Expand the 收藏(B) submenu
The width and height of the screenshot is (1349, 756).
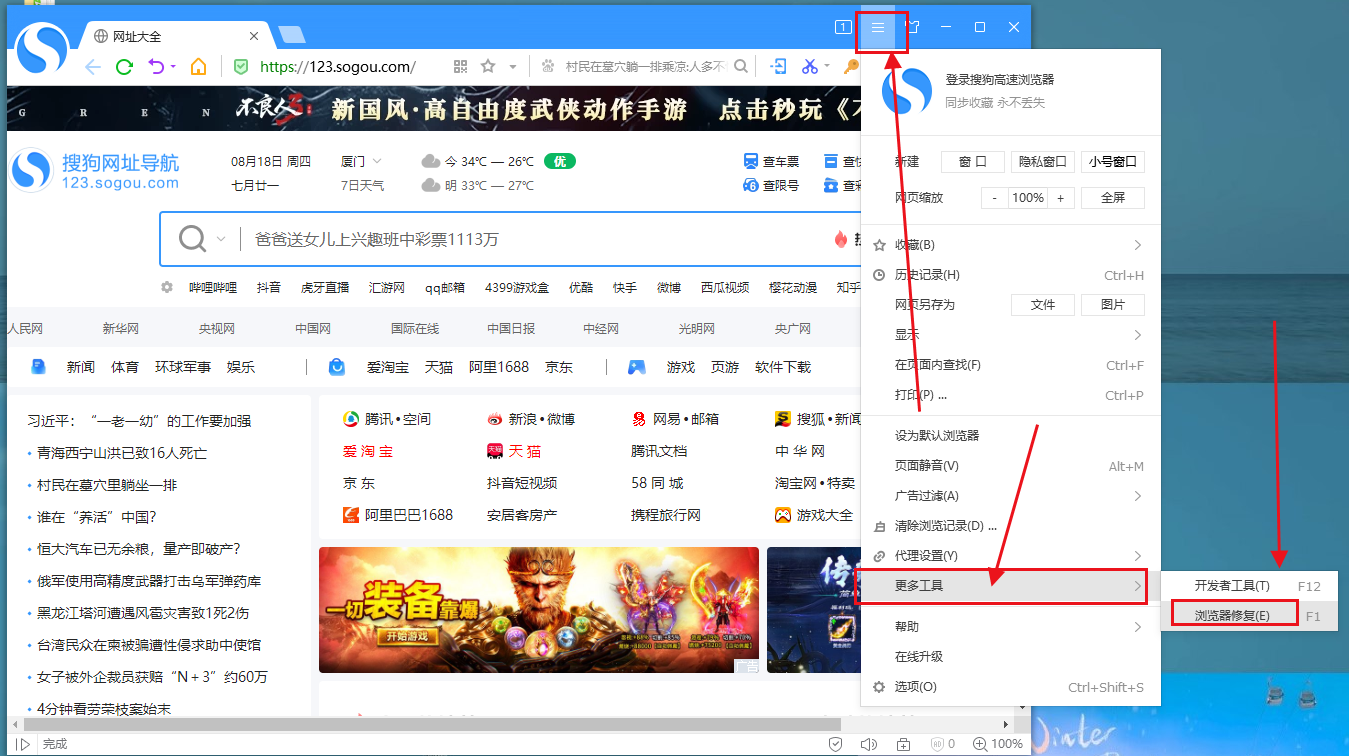[x=1011, y=245]
